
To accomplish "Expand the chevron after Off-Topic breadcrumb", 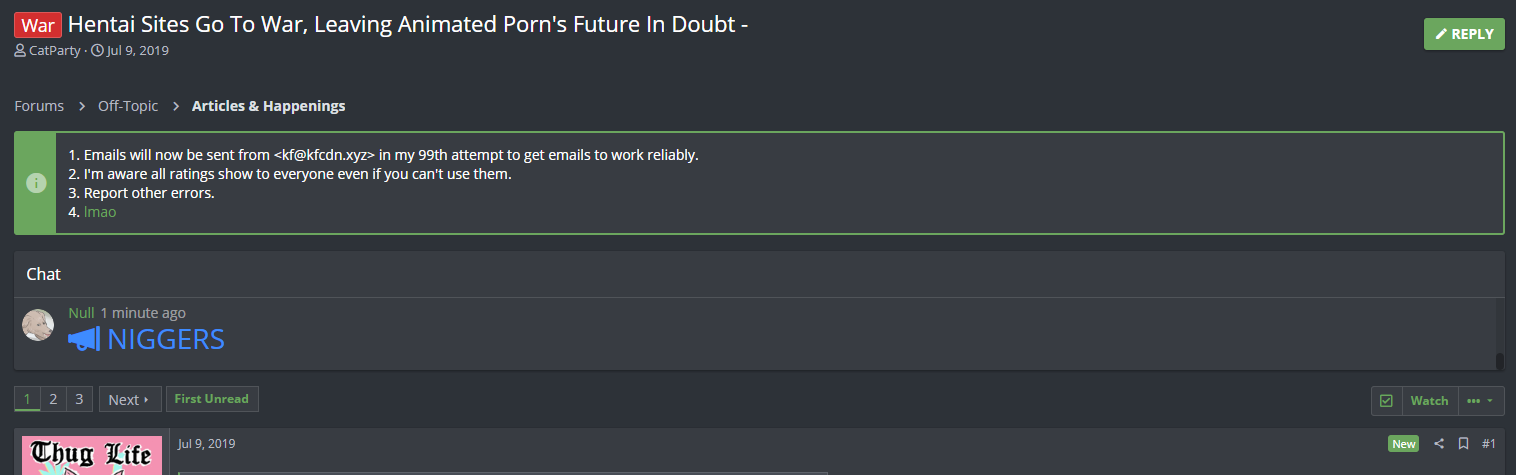I will tap(176, 106).
